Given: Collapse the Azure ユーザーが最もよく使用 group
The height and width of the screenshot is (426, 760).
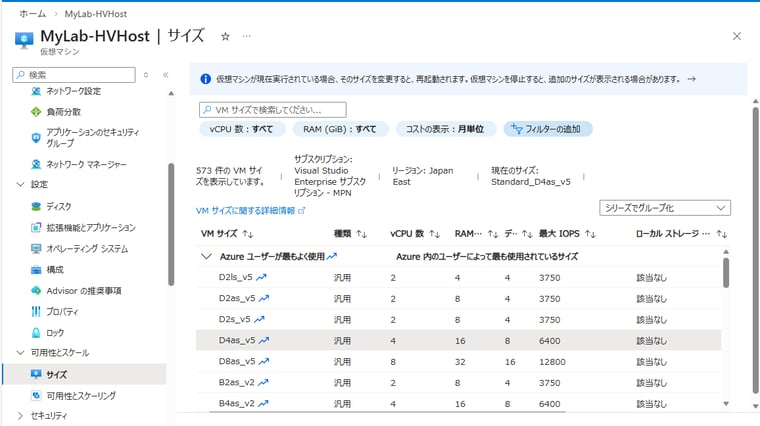Looking at the screenshot, I should pyautogui.click(x=206, y=256).
